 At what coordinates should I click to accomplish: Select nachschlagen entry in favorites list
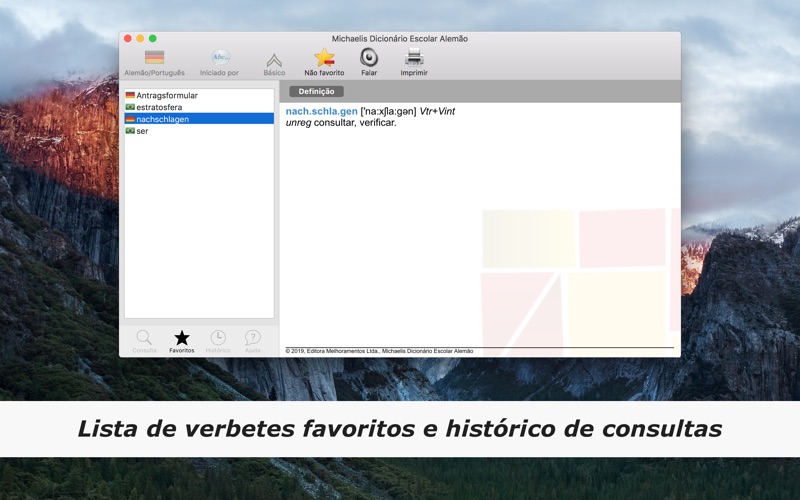coord(199,119)
